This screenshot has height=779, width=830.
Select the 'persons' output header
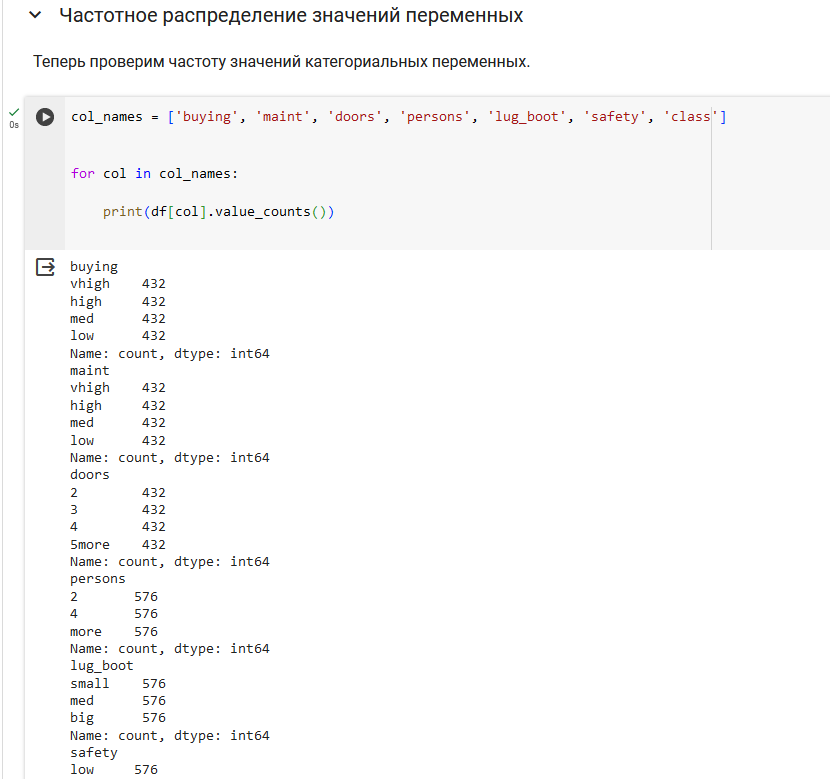[98, 579]
